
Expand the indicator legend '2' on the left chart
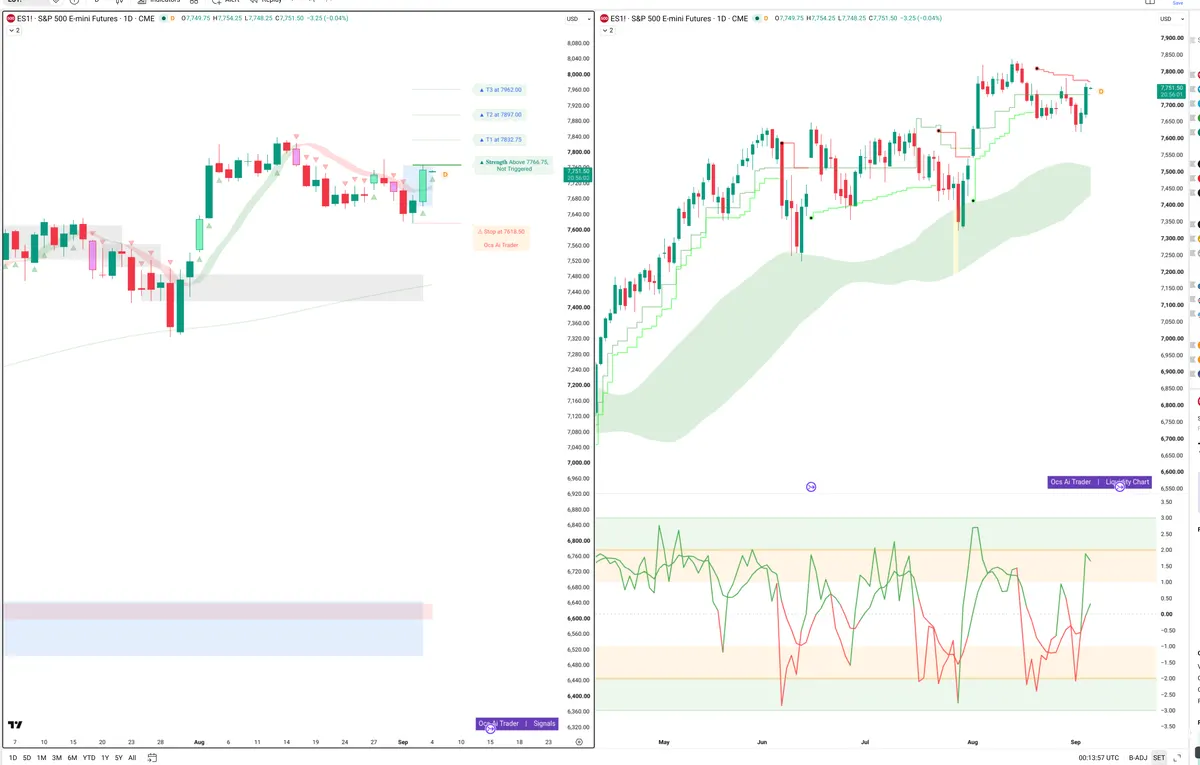[x=13, y=31]
